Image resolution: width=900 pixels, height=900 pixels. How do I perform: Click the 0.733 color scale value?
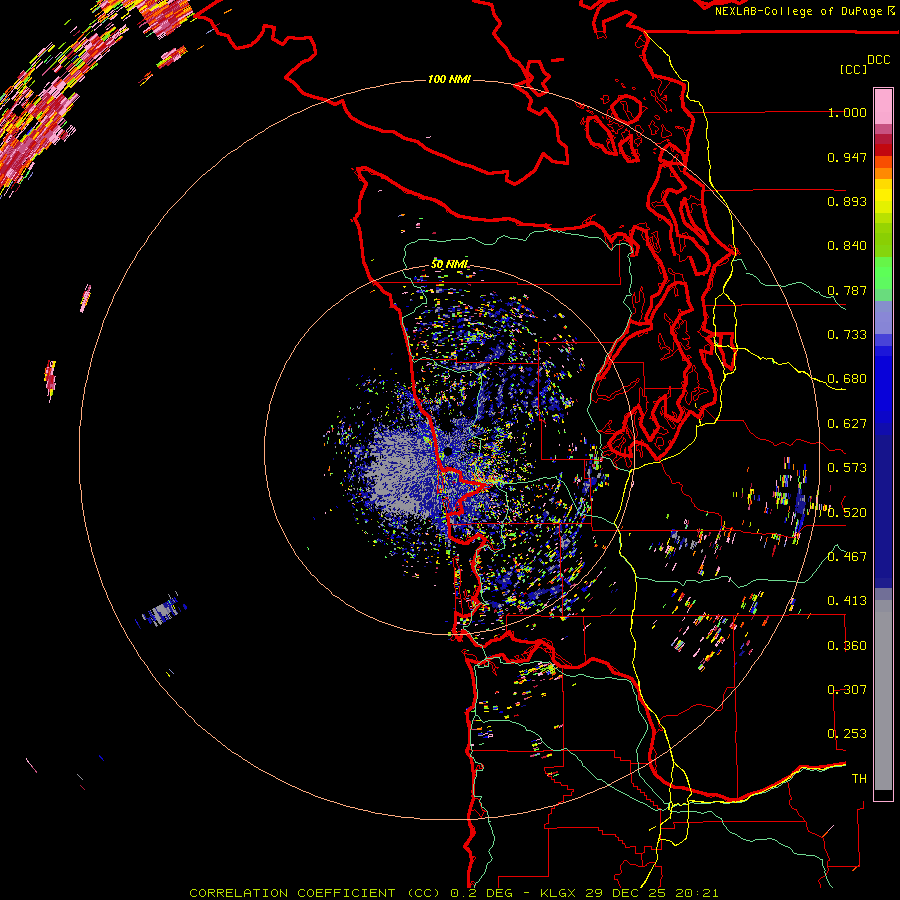tap(847, 335)
